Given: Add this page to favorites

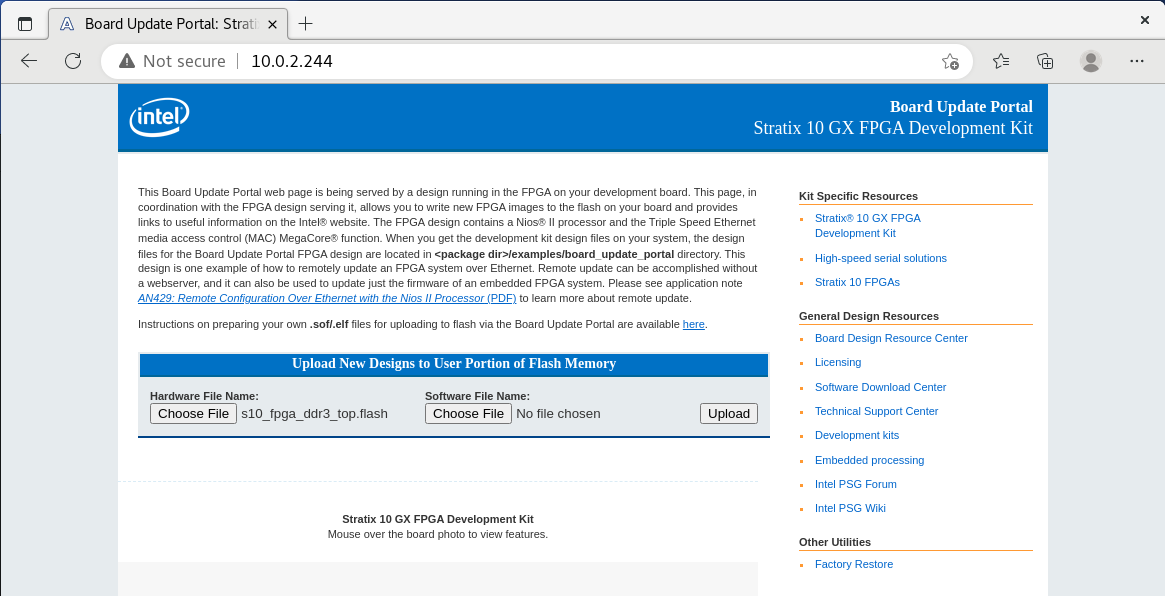Looking at the screenshot, I should [x=948, y=61].
